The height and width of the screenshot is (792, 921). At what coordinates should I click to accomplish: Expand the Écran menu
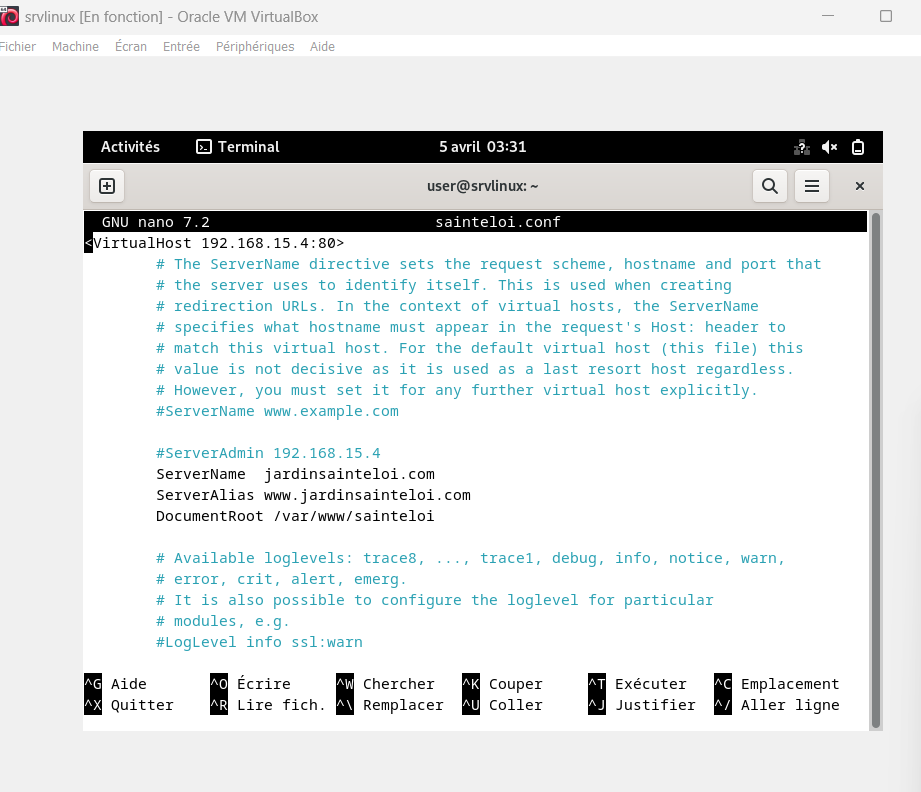point(131,47)
